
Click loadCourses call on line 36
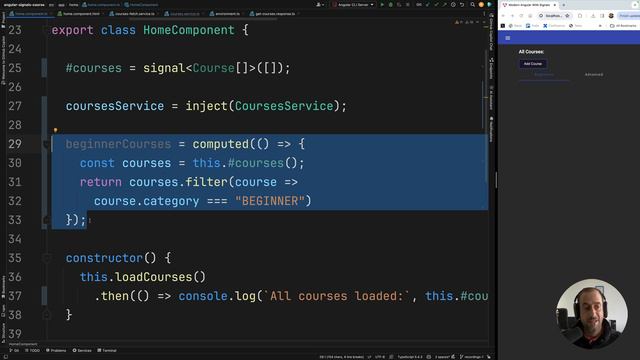point(153,277)
